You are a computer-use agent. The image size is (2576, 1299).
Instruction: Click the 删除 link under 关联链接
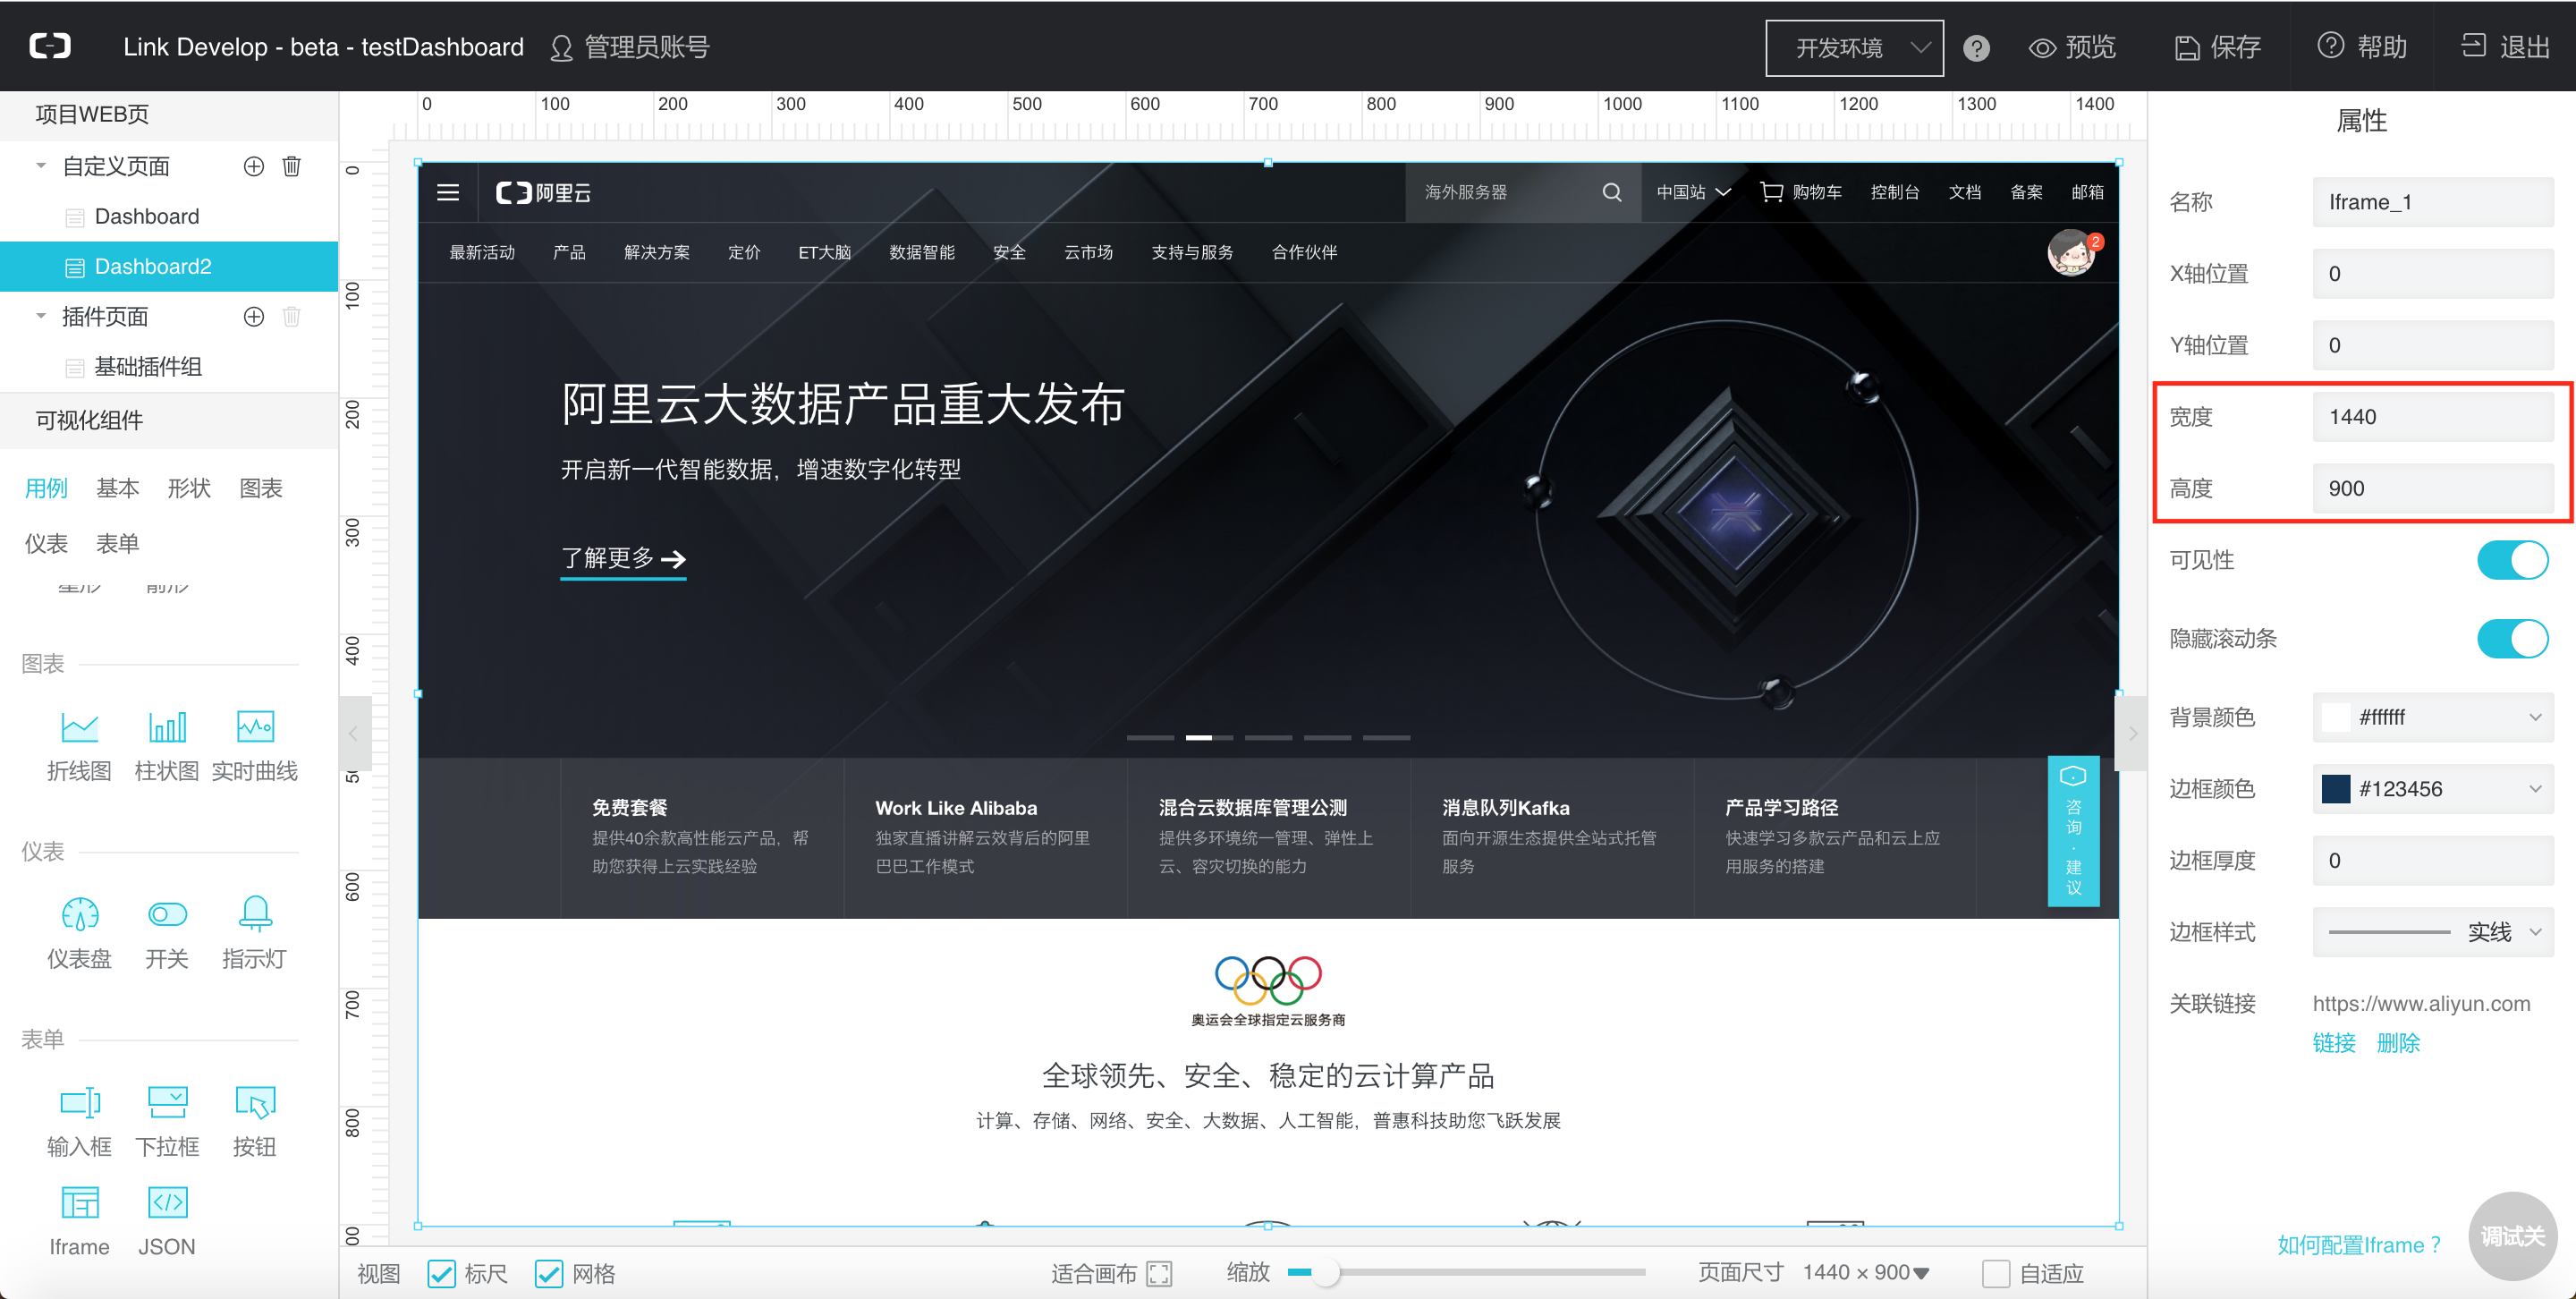tap(2398, 1043)
